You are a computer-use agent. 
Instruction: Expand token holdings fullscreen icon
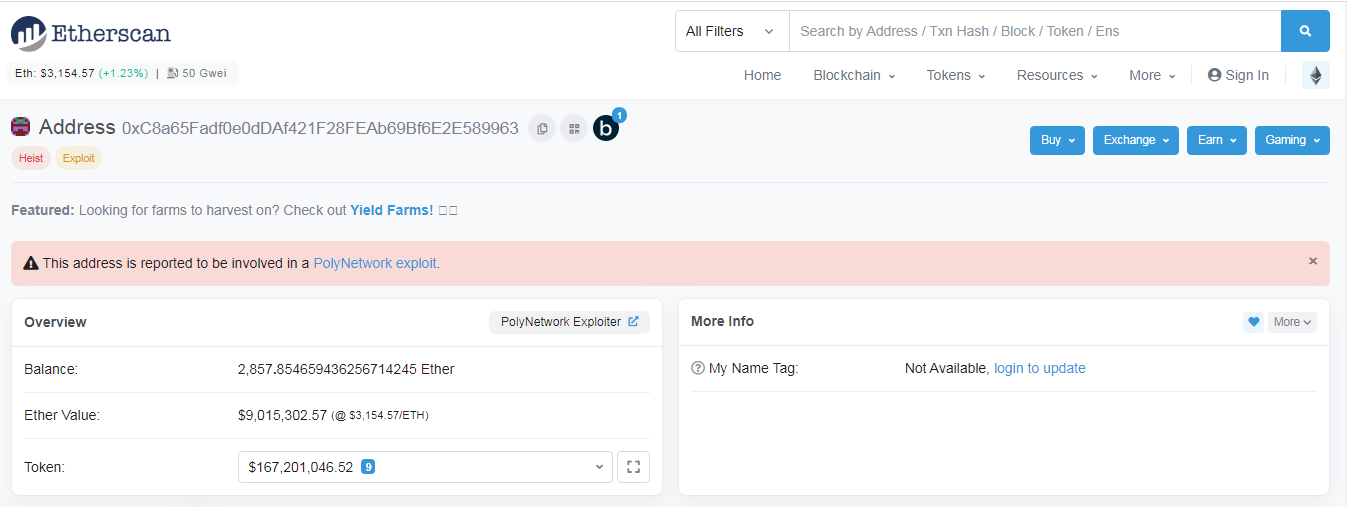(634, 467)
